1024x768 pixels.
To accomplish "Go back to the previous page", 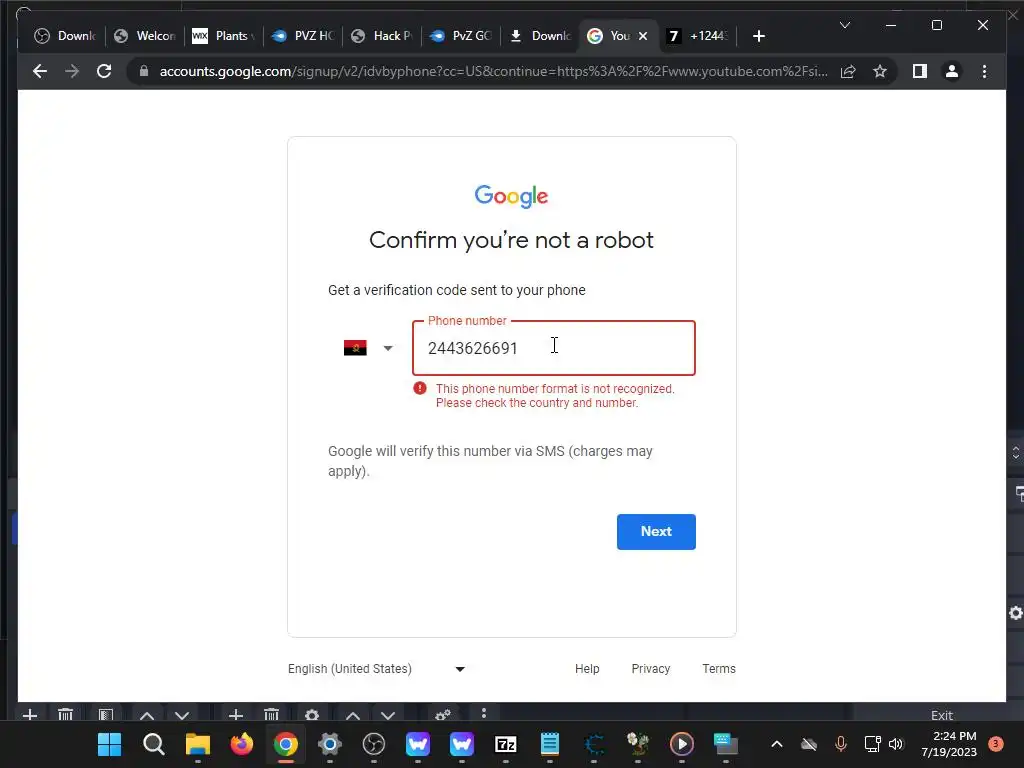I will point(40,71).
